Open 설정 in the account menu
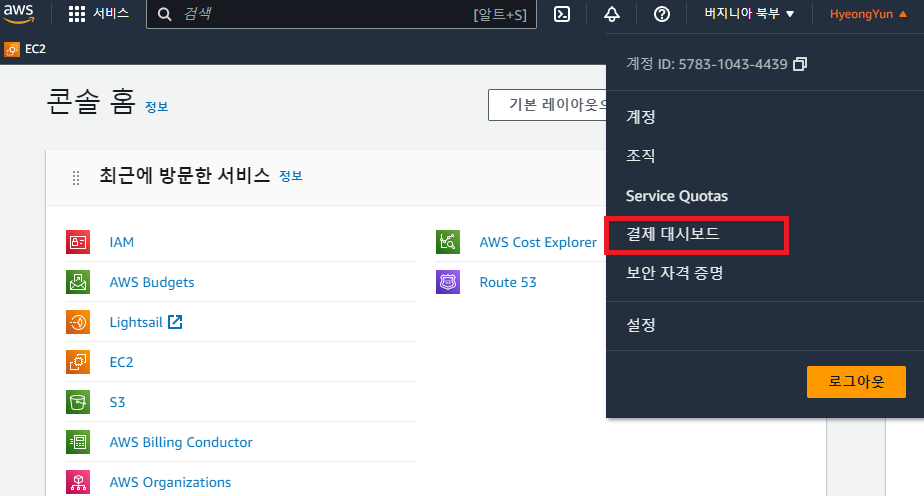 click(x=641, y=325)
